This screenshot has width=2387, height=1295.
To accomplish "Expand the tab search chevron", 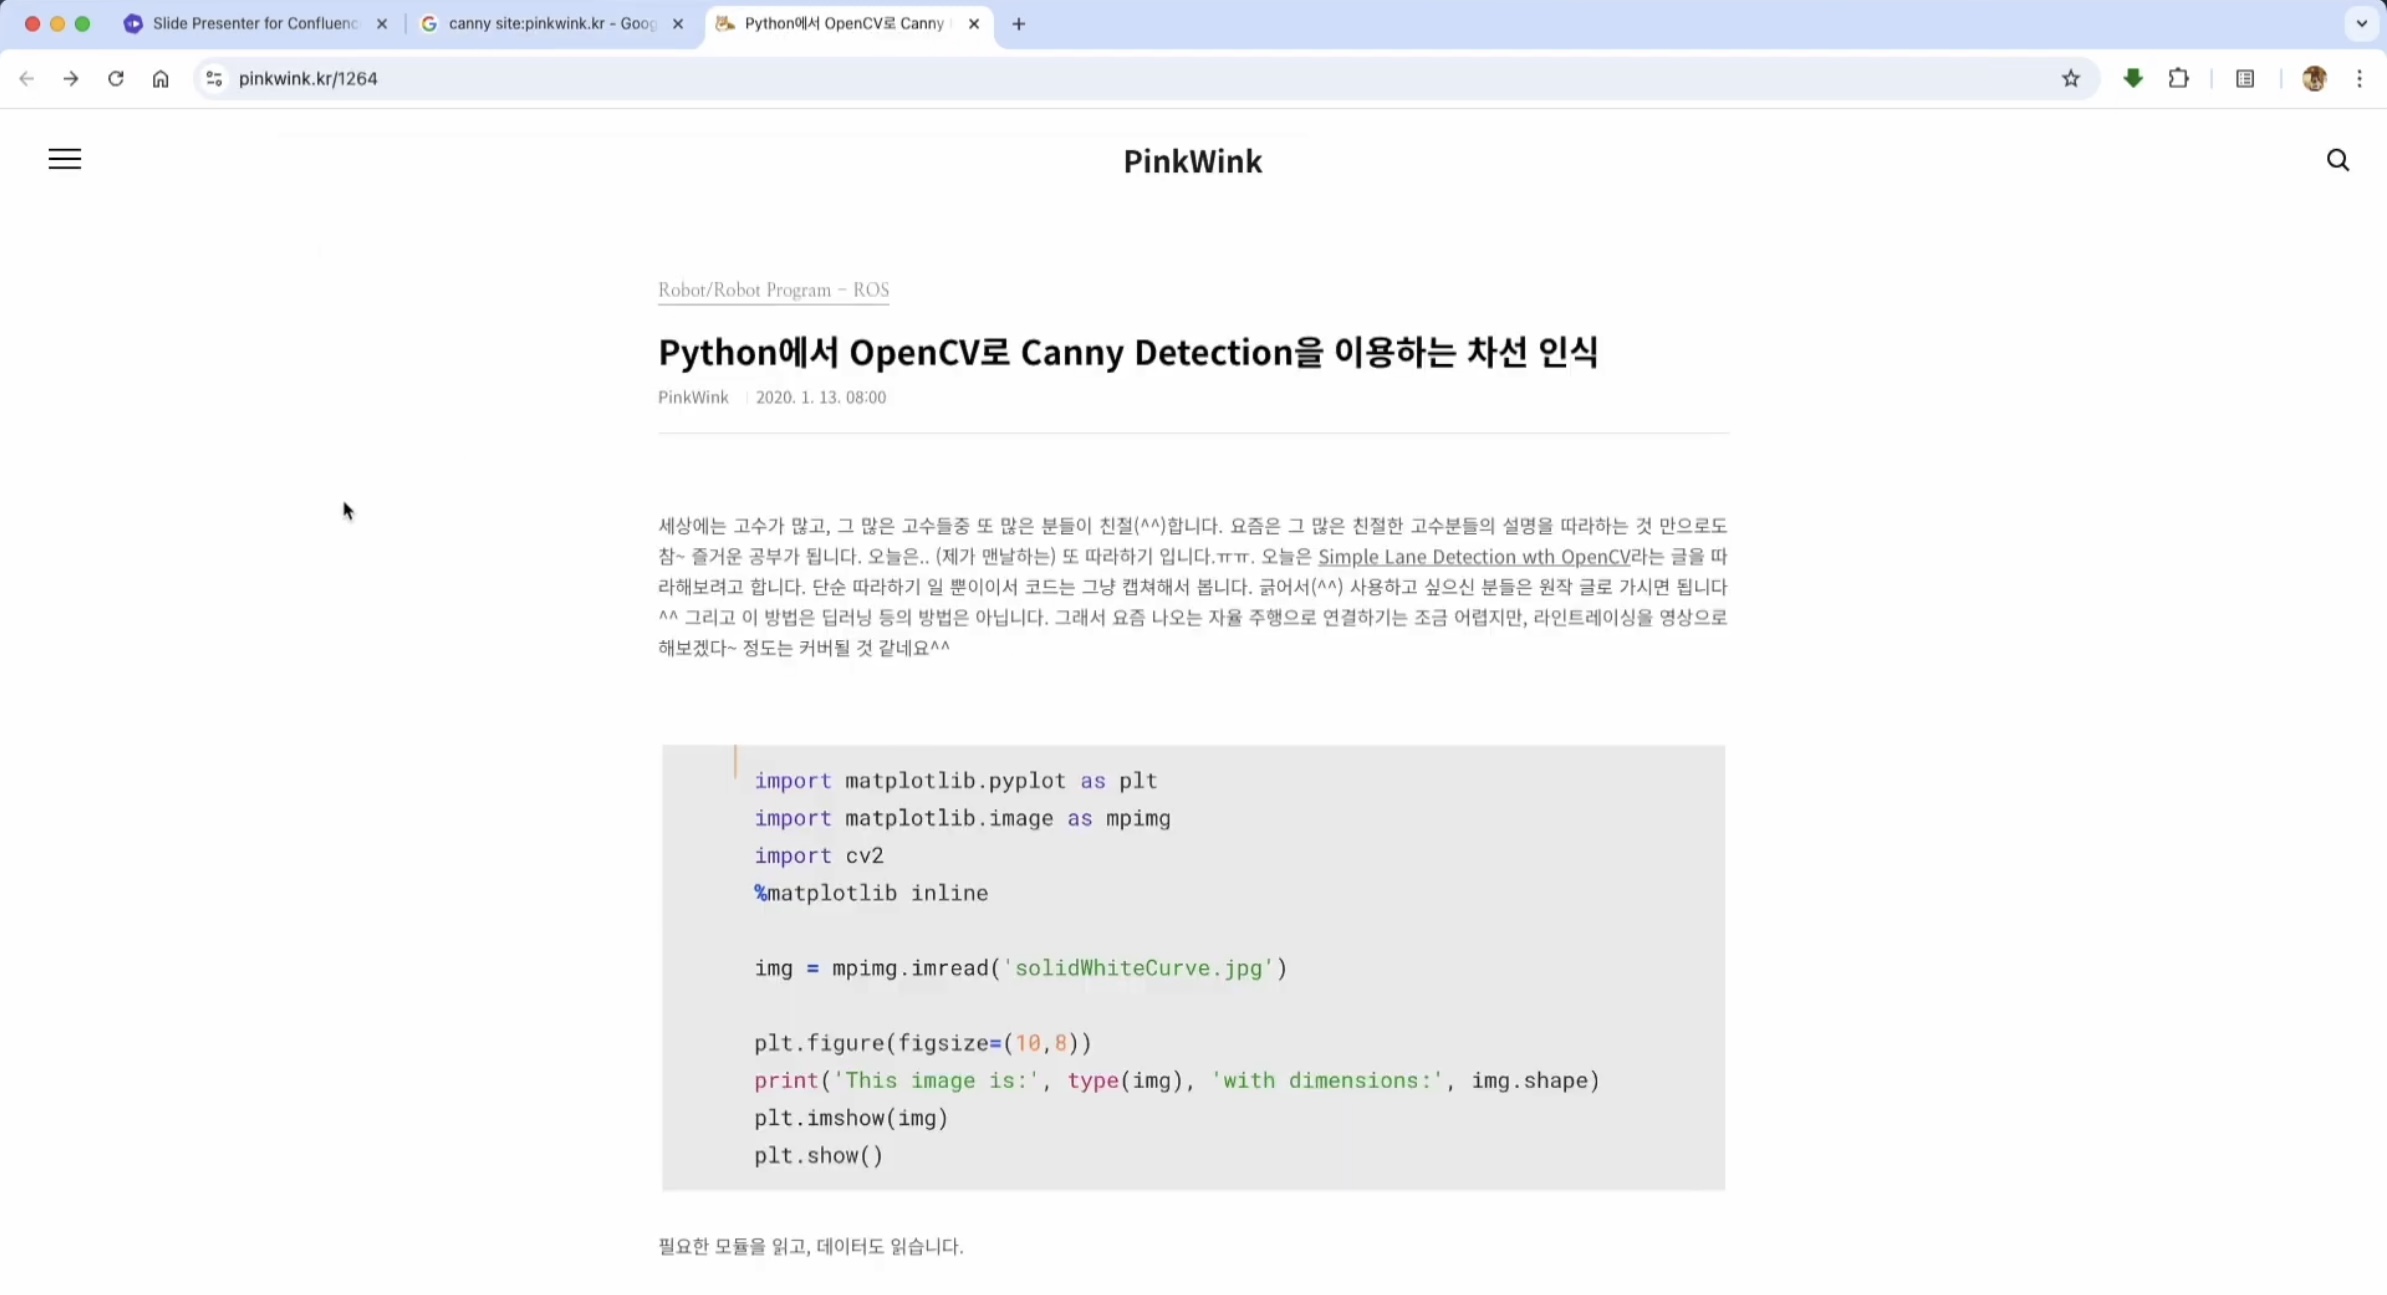I will [x=2361, y=23].
